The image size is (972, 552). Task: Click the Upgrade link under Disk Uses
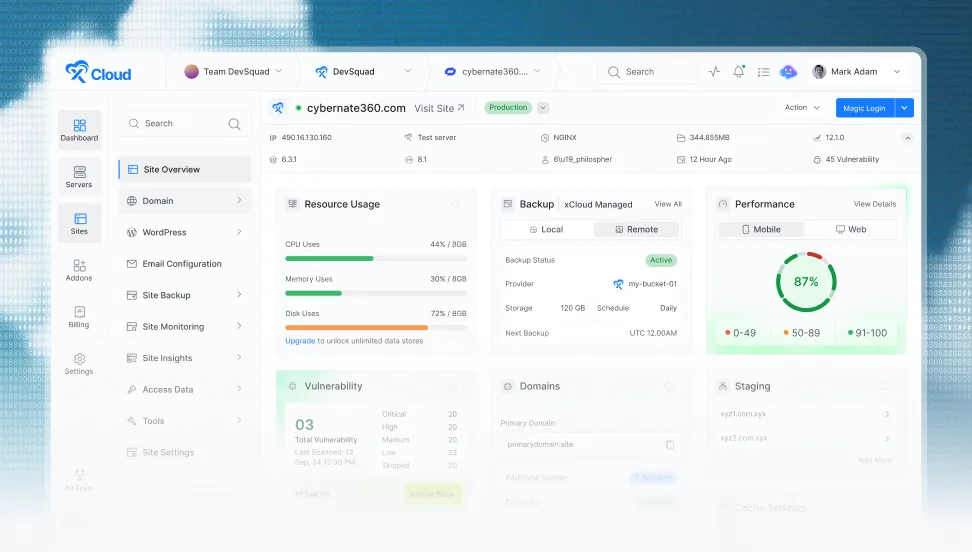click(300, 341)
